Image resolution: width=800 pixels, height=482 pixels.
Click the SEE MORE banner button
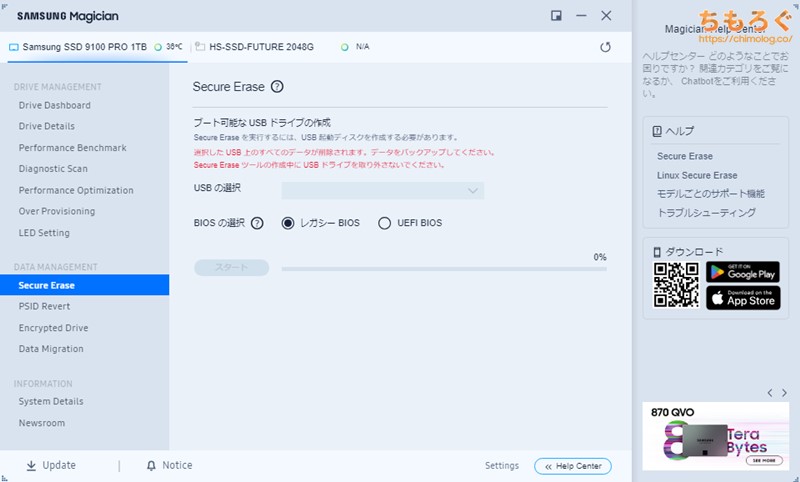(x=764, y=461)
